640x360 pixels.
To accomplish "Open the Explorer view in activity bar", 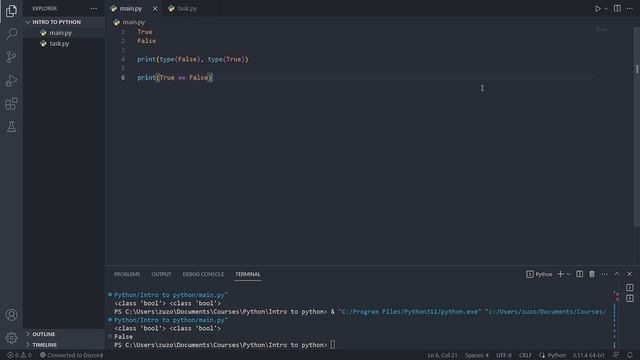I will click(11, 11).
